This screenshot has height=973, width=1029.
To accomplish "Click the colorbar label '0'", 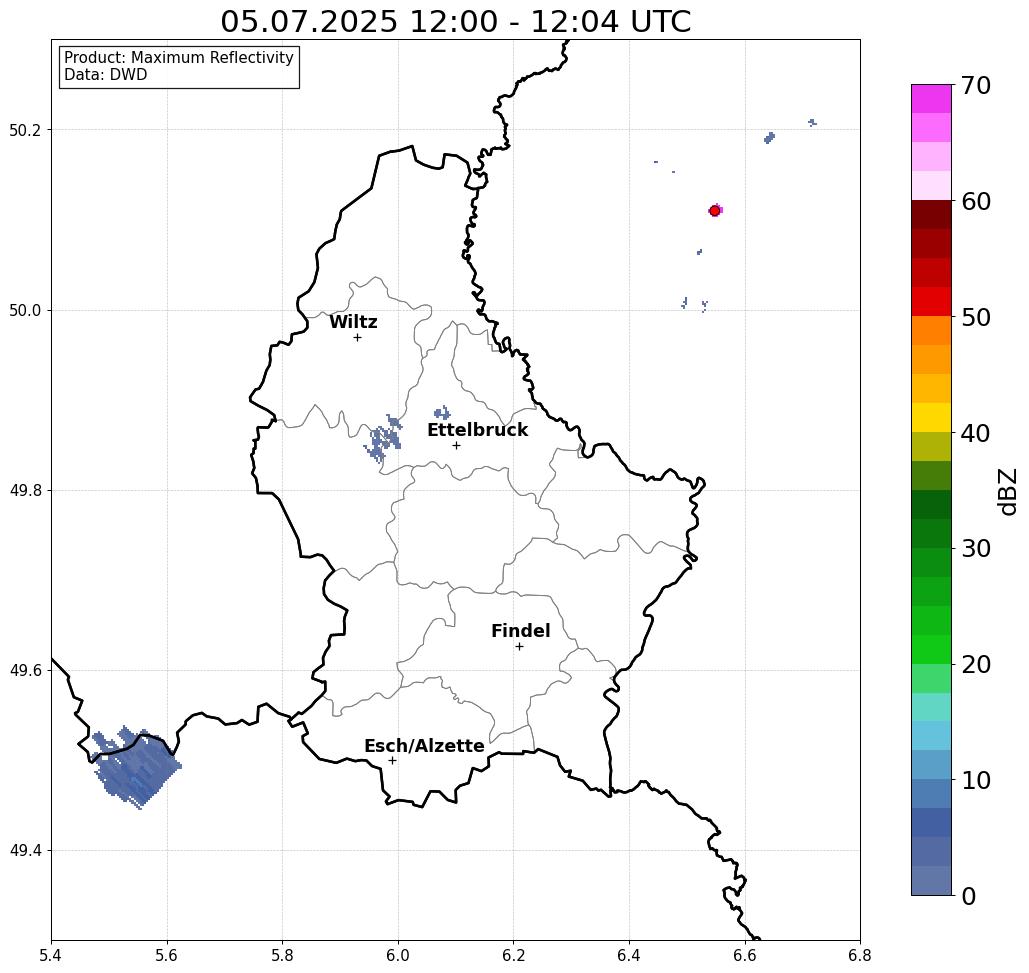I will [x=969, y=896].
